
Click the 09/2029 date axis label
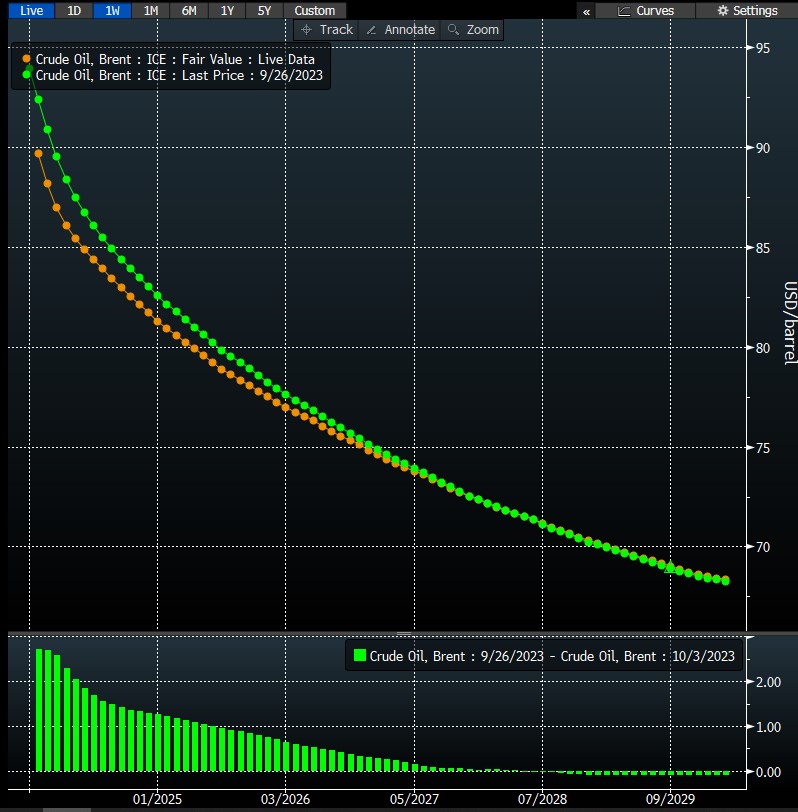coord(670,799)
